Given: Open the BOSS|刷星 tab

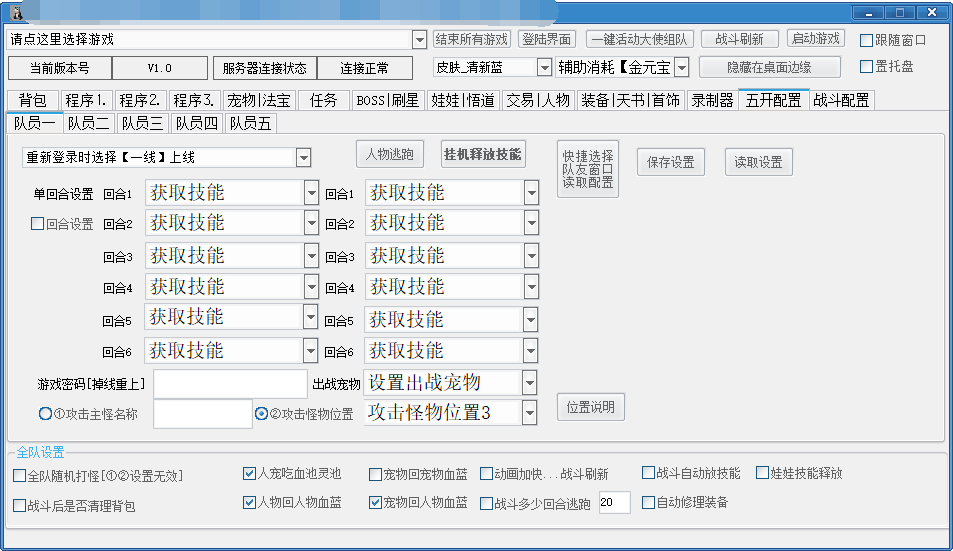Looking at the screenshot, I should point(388,100).
